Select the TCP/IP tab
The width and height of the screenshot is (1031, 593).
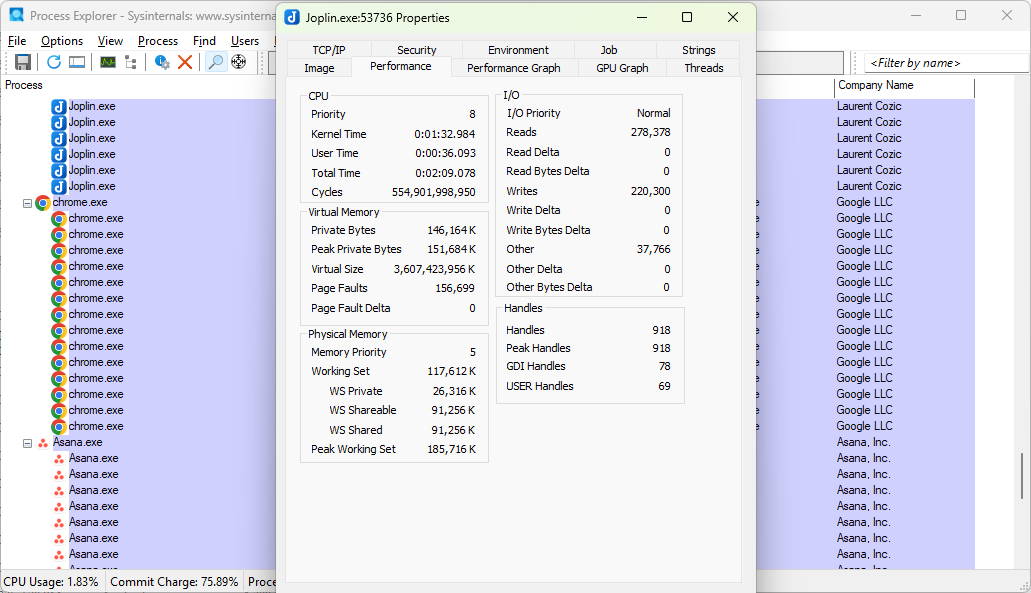(329, 50)
